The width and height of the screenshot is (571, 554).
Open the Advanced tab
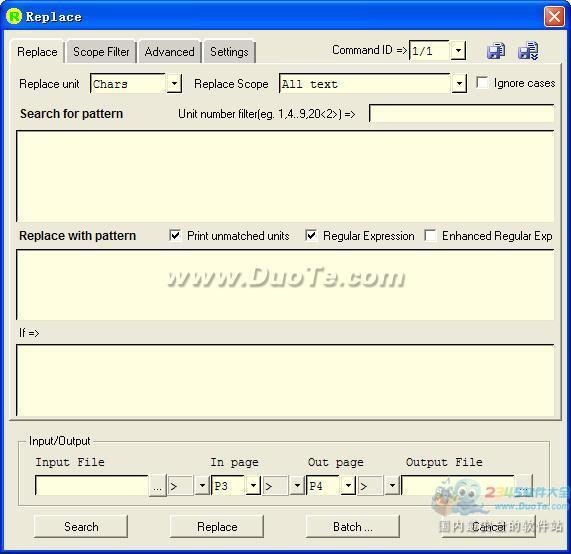tap(169, 52)
